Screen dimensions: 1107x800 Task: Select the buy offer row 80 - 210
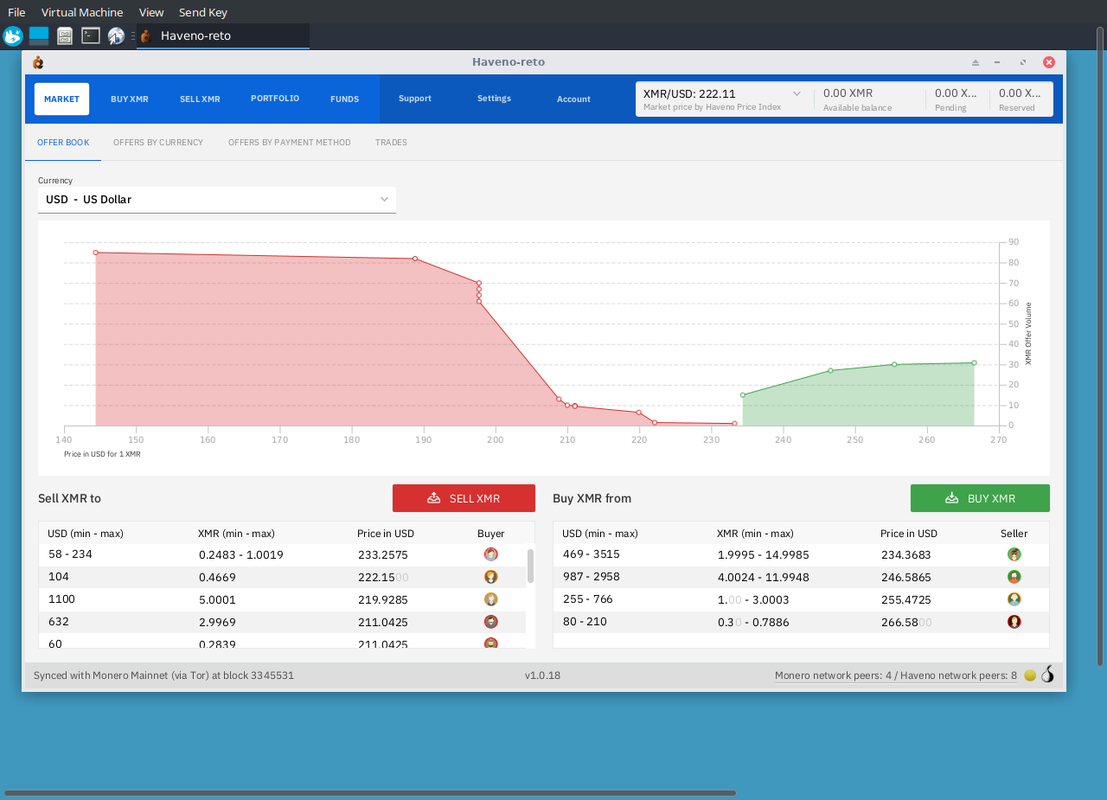pyautogui.click(x=801, y=622)
